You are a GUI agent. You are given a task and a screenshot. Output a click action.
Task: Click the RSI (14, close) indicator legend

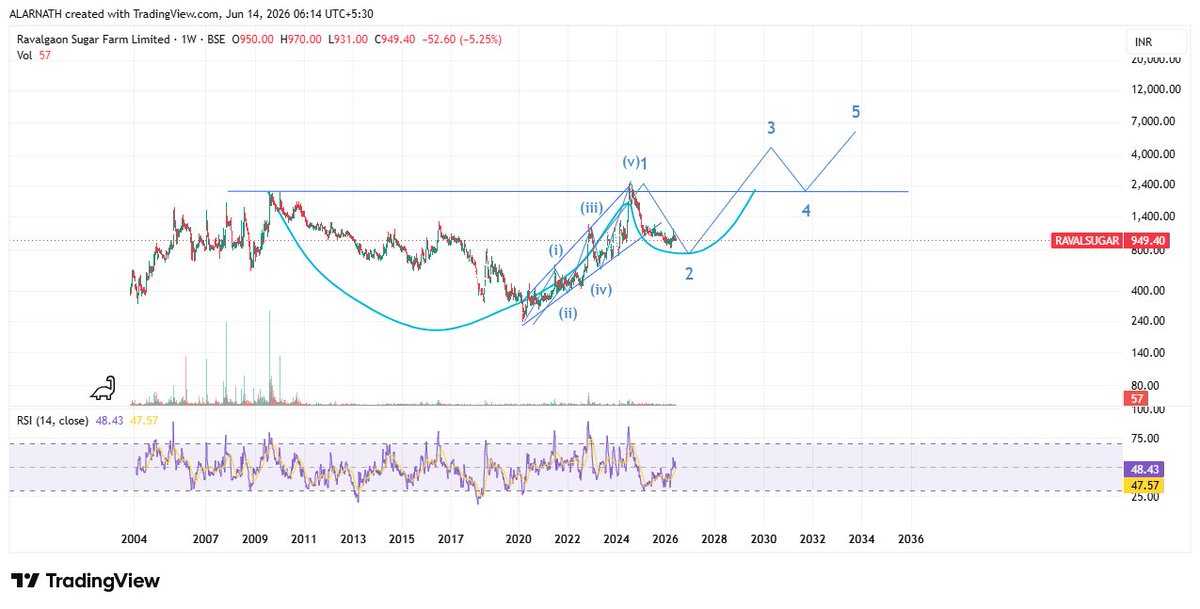52,421
